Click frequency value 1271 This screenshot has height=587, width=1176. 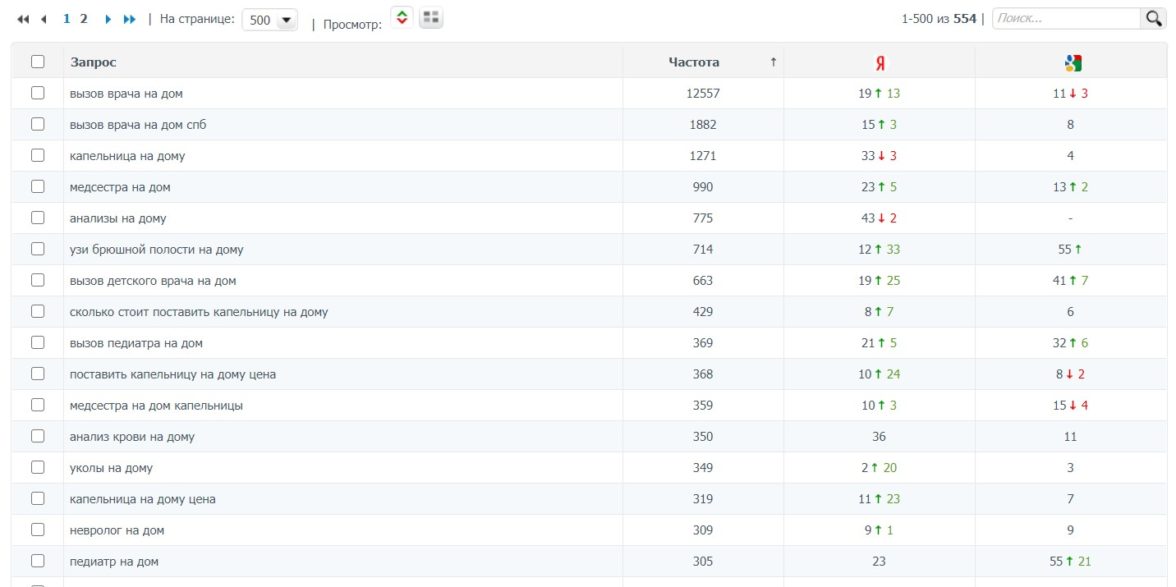coord(703,156)
